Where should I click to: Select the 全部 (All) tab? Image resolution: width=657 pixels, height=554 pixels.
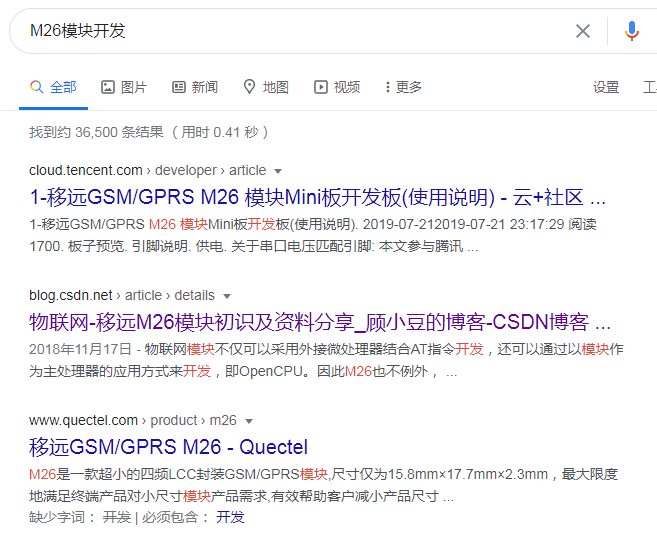(x=53, y=87)
